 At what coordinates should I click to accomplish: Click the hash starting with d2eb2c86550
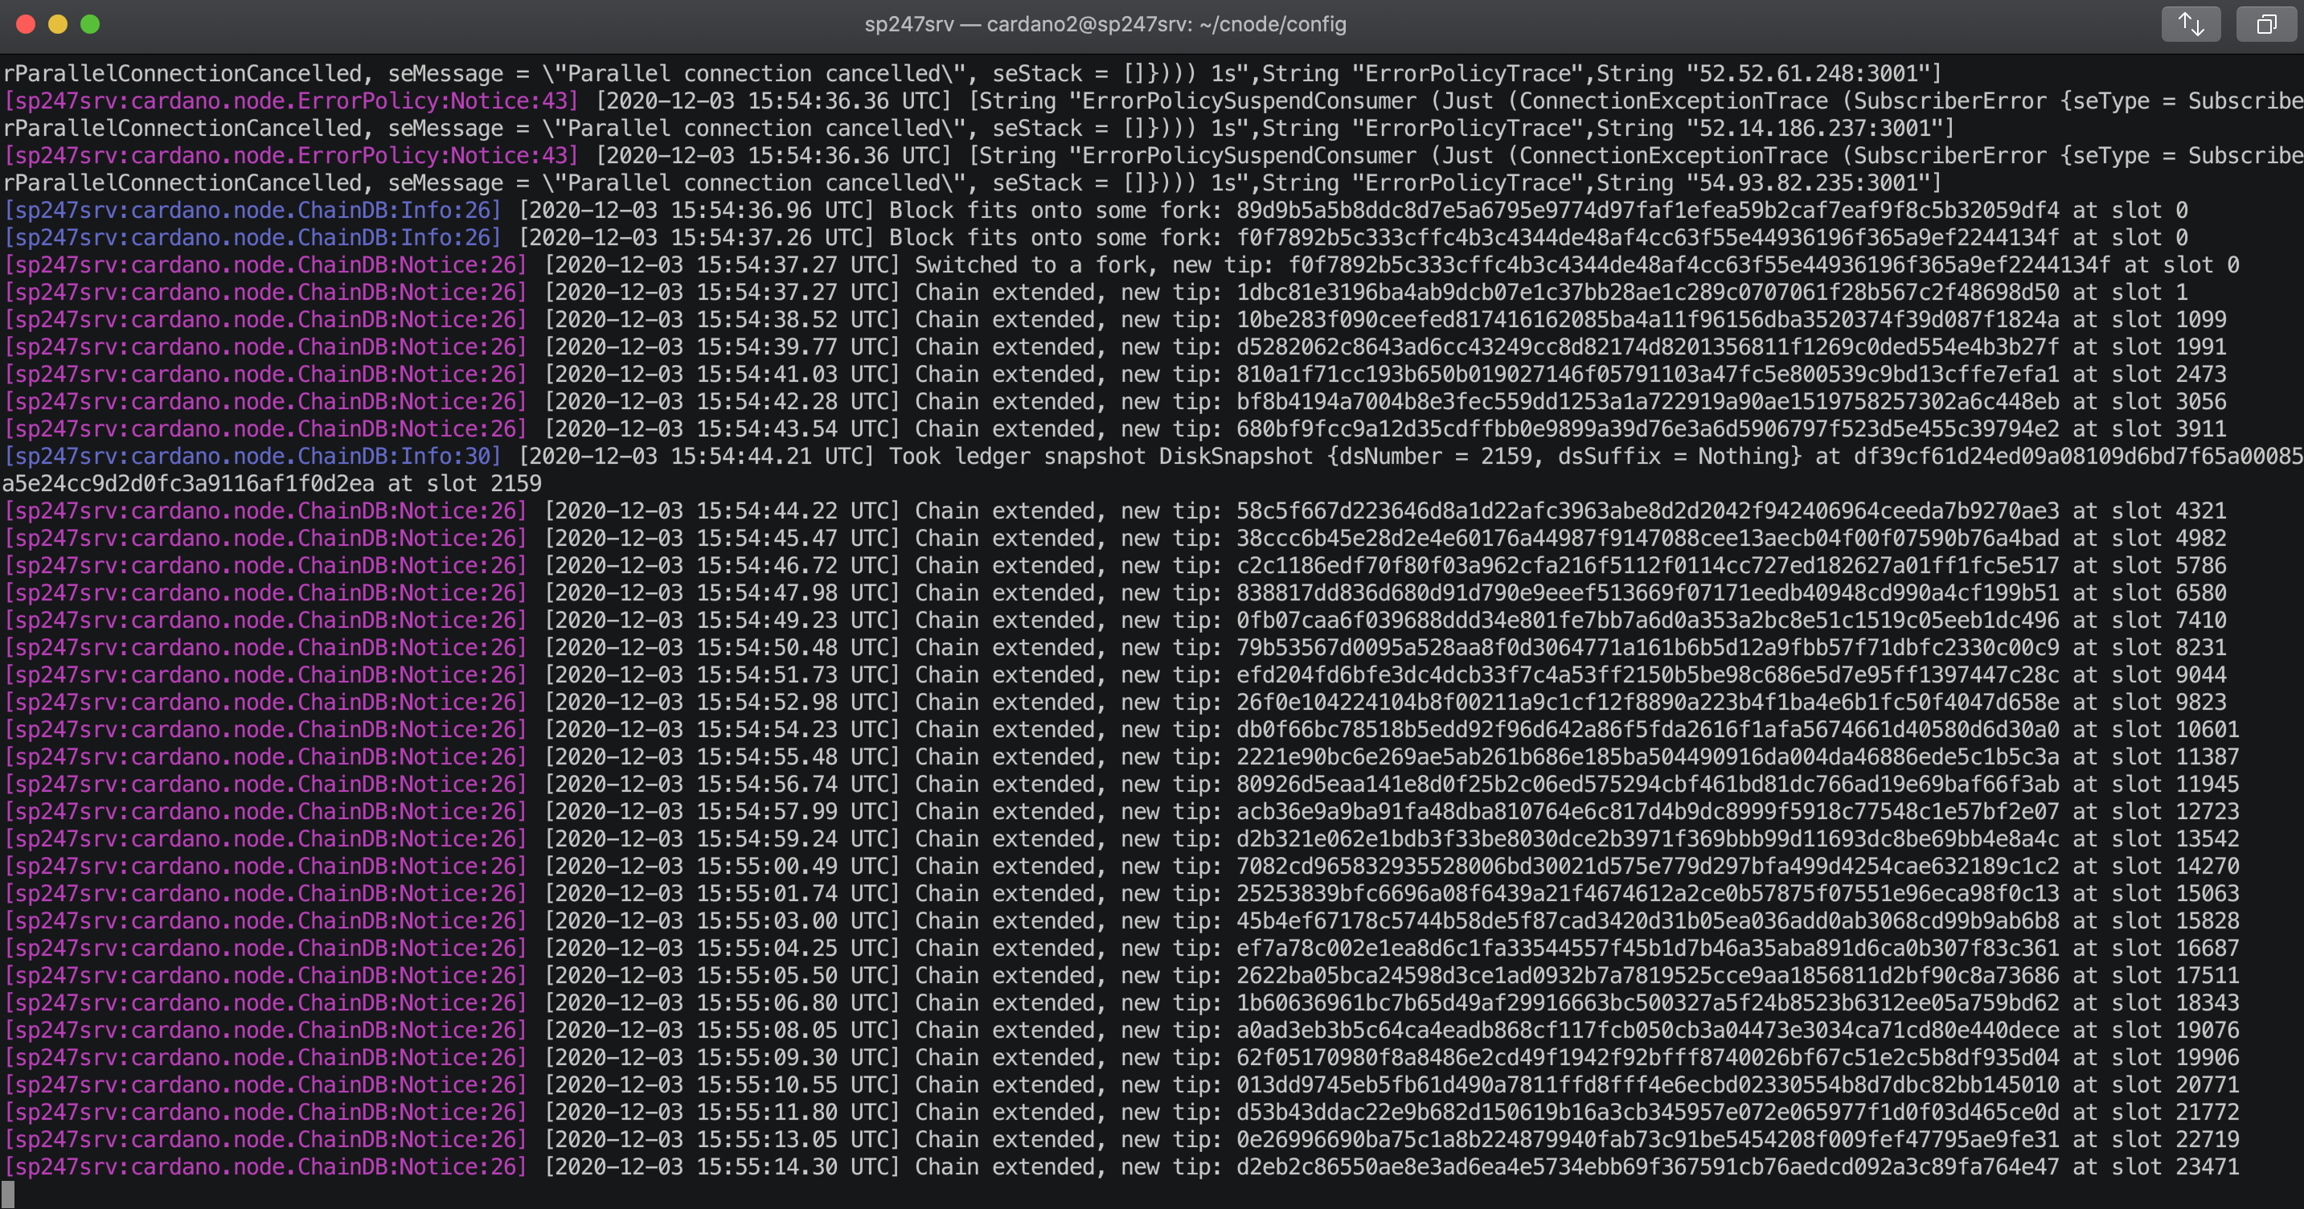[x=1647, y=1167]
